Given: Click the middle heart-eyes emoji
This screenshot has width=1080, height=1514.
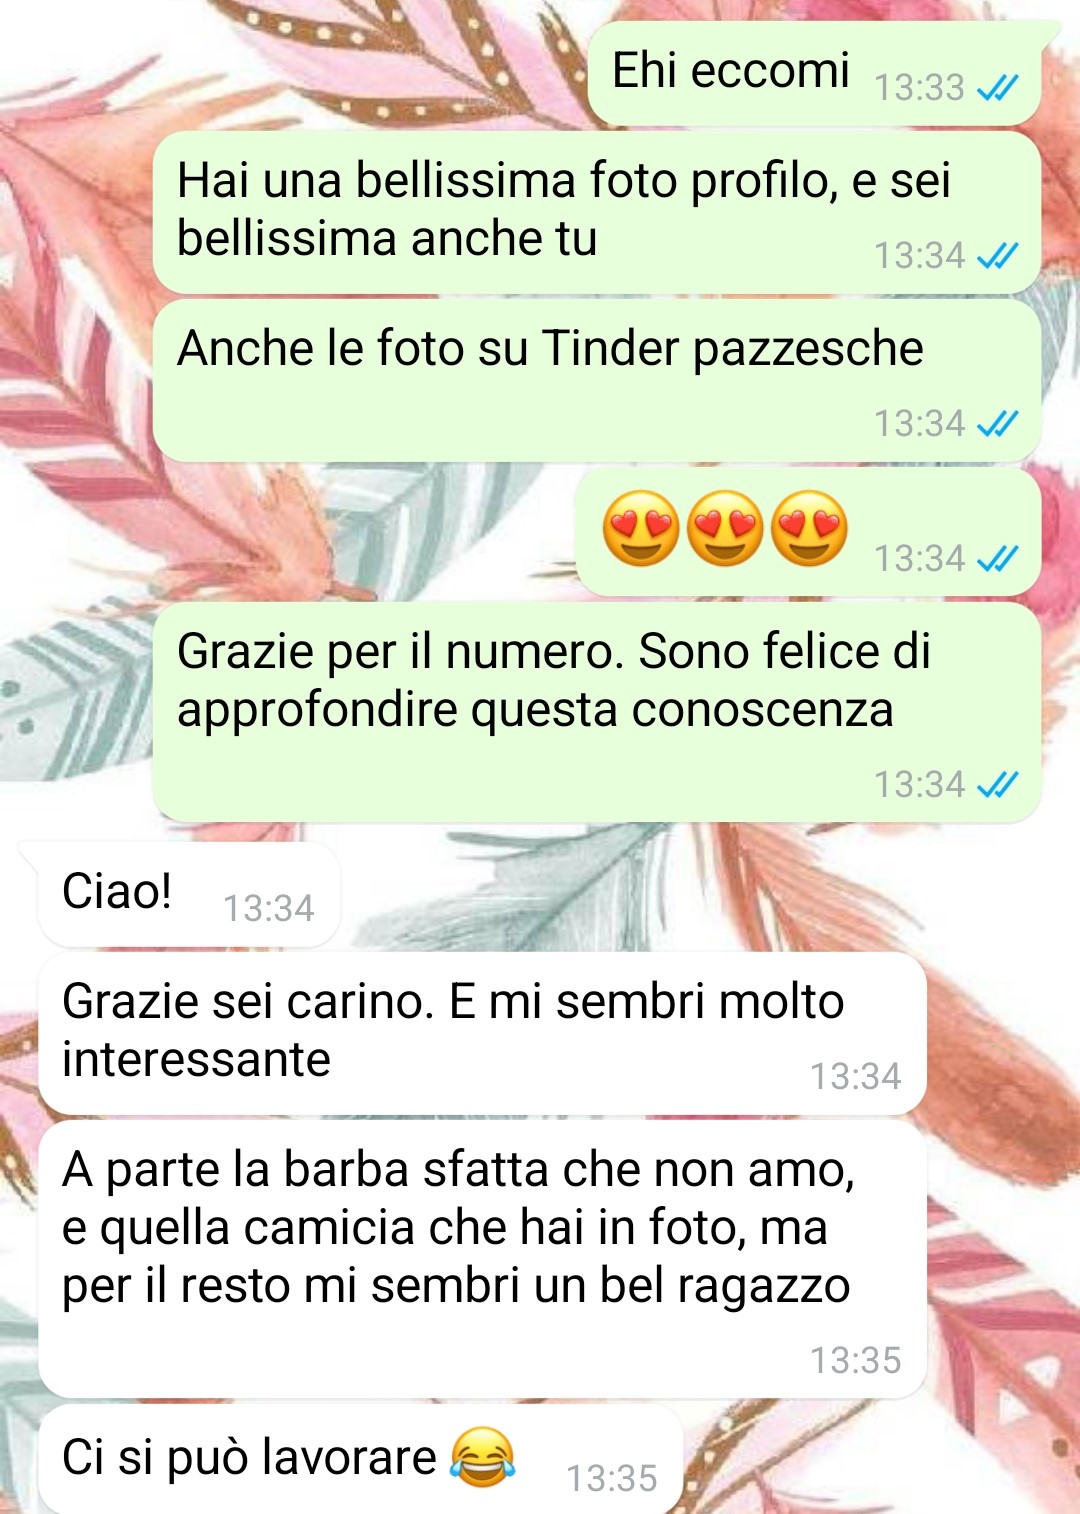Looking at the screenshot, I should (725, 529).
